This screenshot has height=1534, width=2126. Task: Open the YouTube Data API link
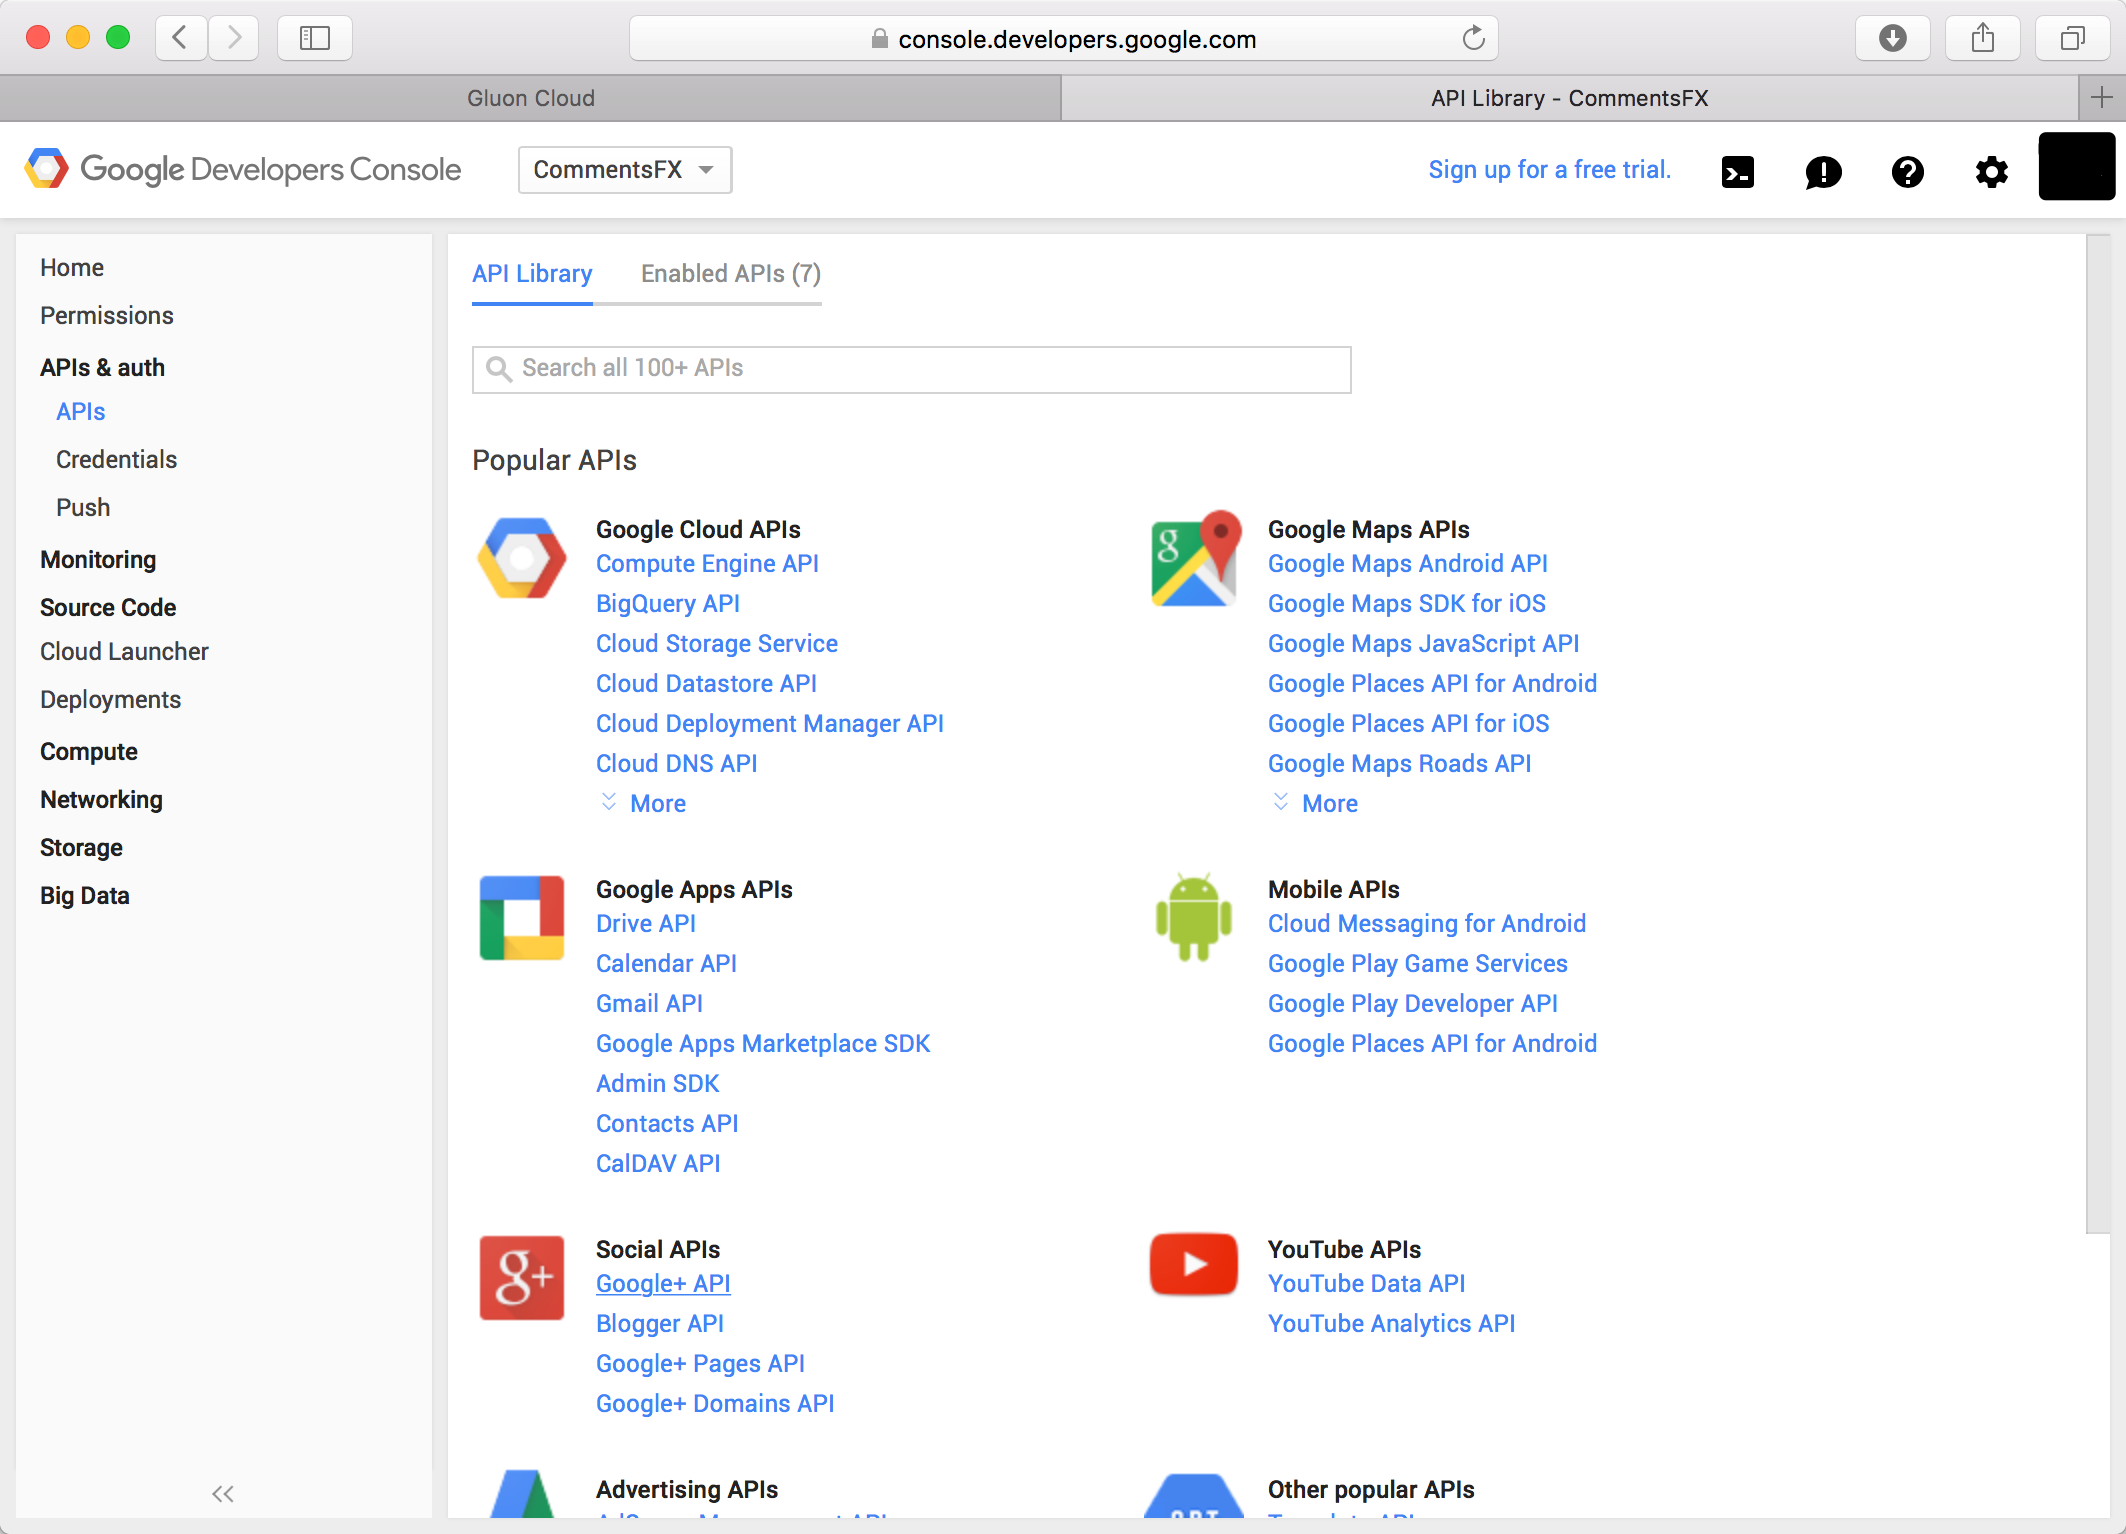pyautogui.click(x=1366, y=1283)
